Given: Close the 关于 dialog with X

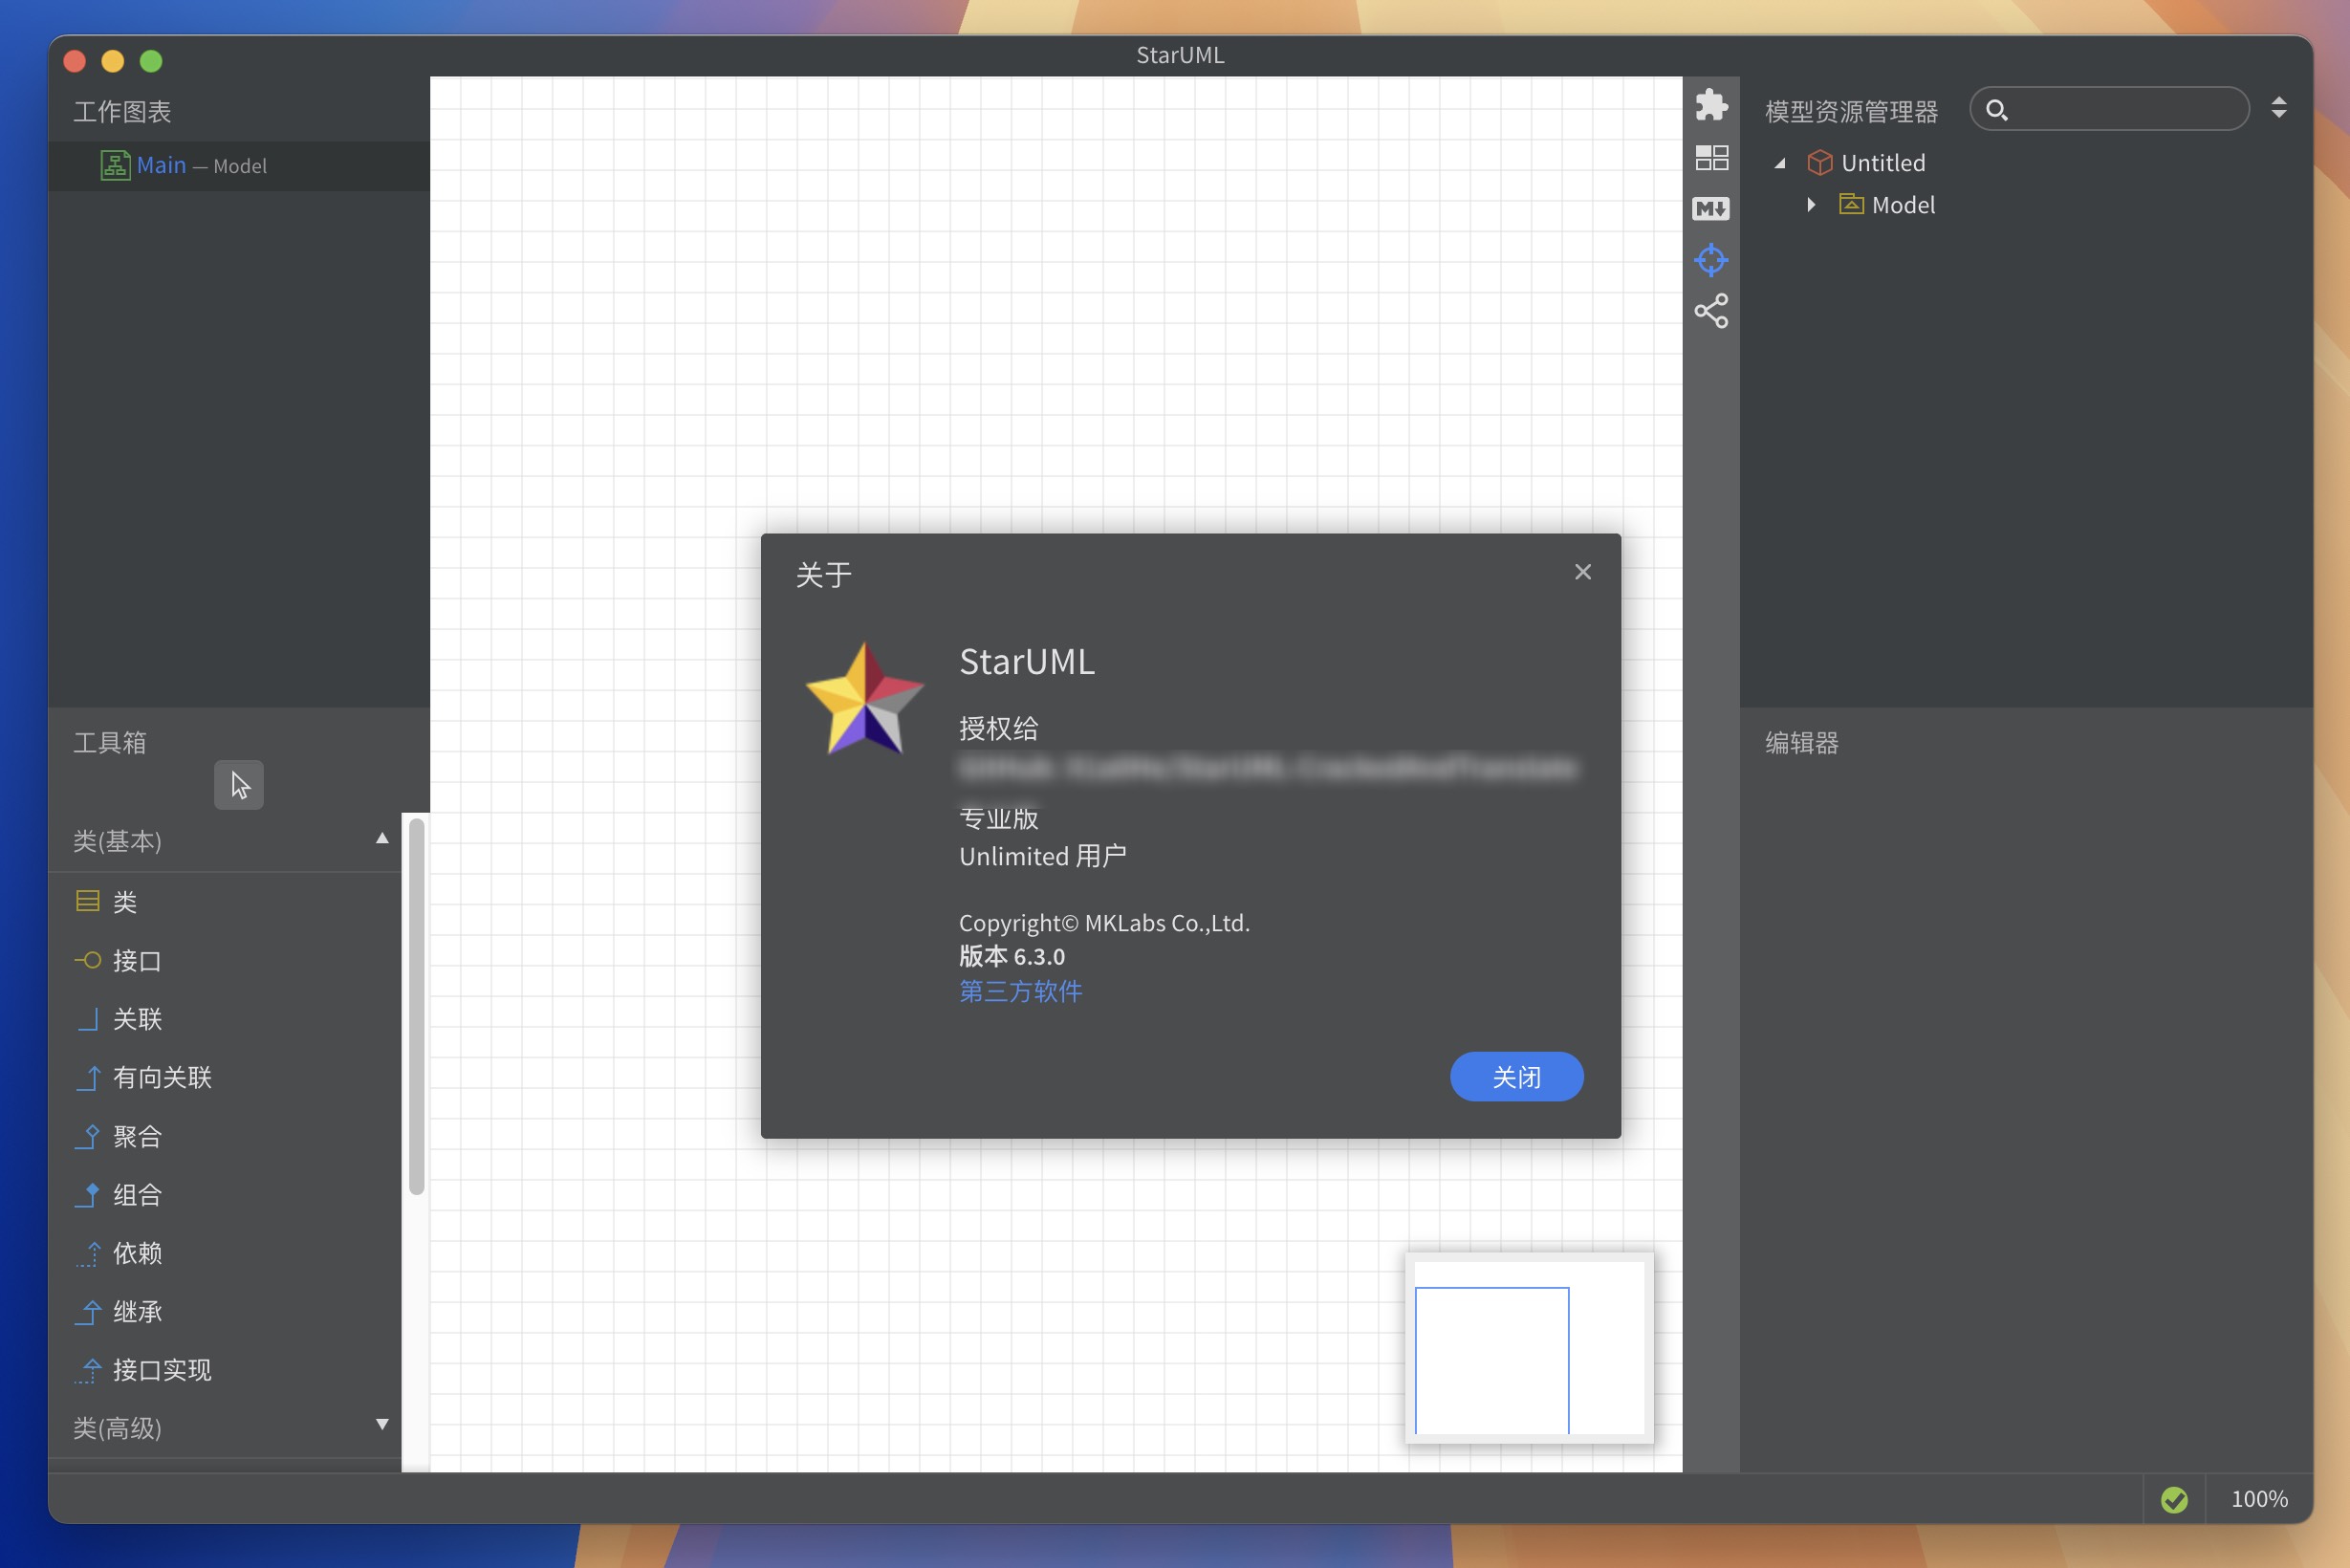Looking at the screenshot, I should coord(1582,572).
